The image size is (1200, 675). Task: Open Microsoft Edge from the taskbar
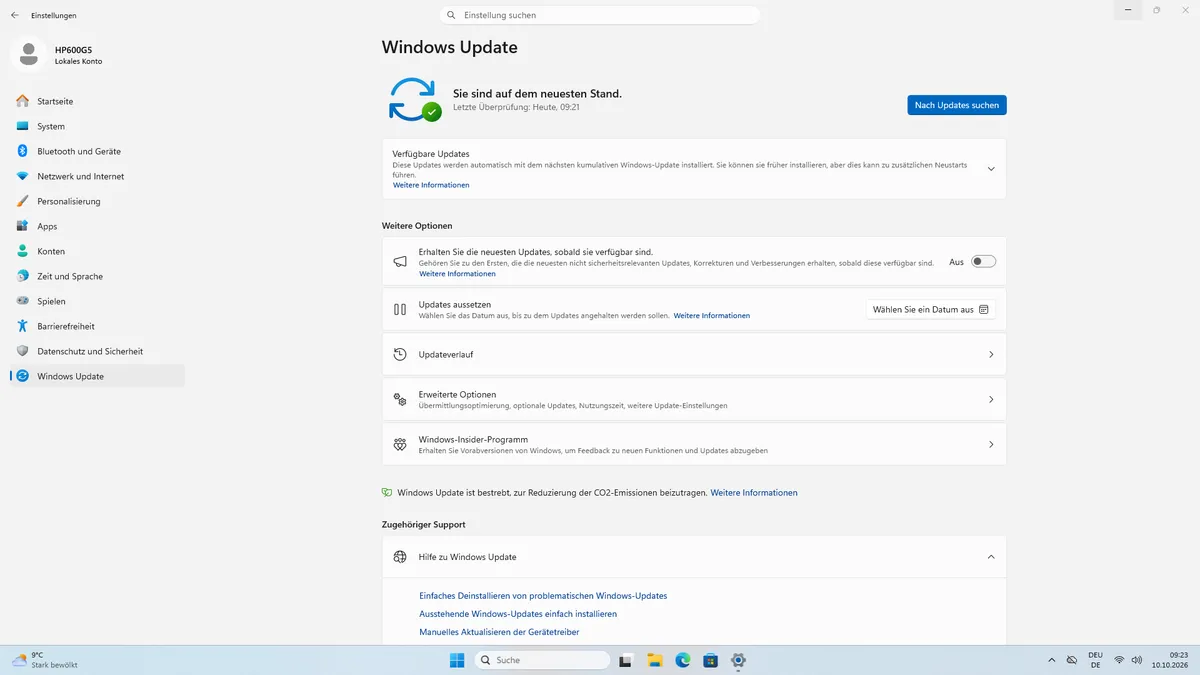[683, 660]
